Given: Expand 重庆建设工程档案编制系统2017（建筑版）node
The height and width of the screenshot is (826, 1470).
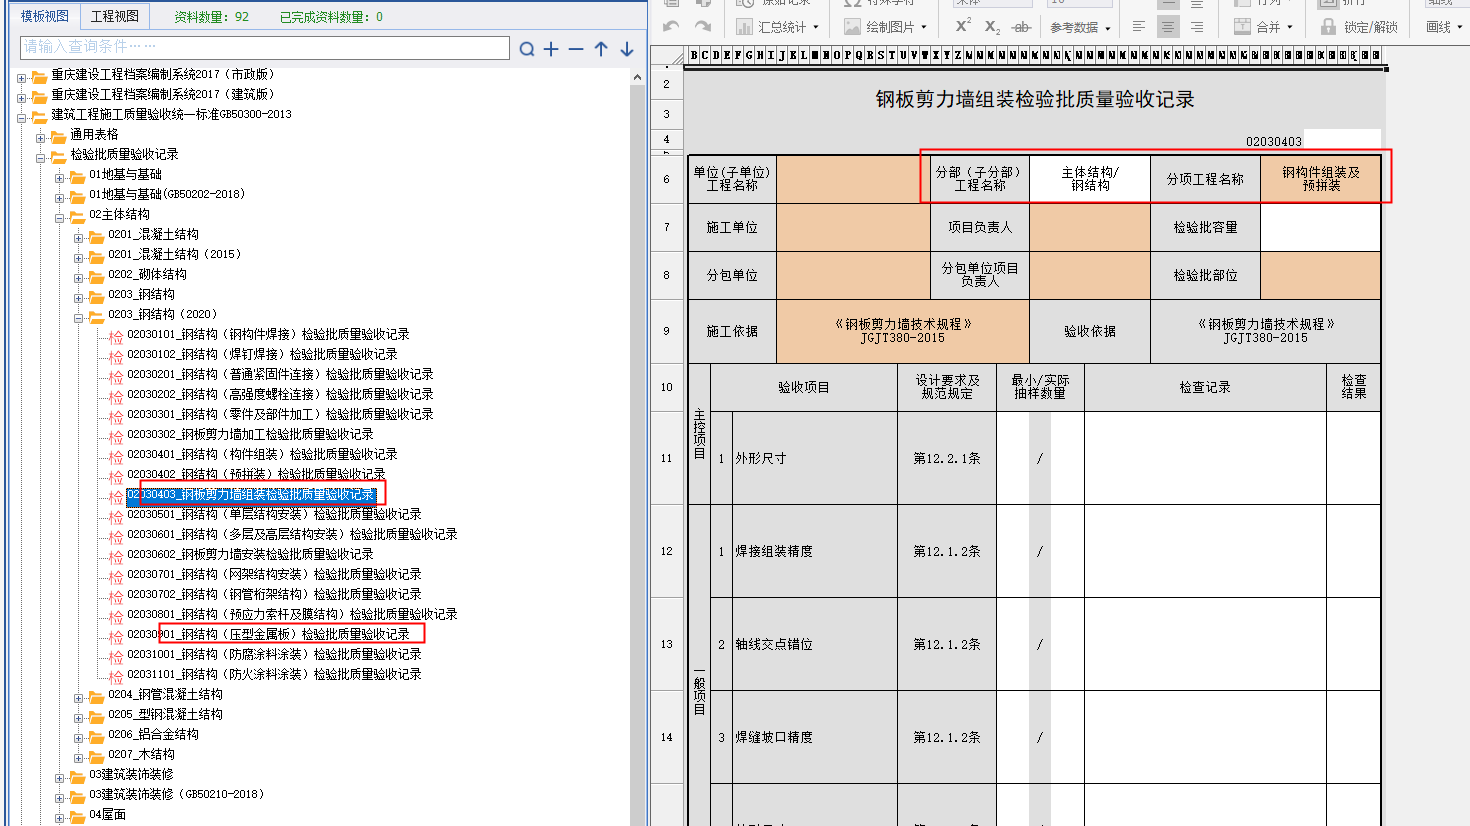Looking at the screenshot, I should [22, 97].
